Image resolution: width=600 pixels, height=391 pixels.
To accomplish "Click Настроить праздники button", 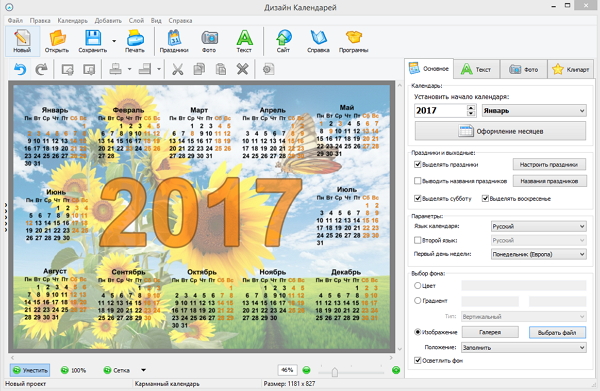I will tap(549, 165).
